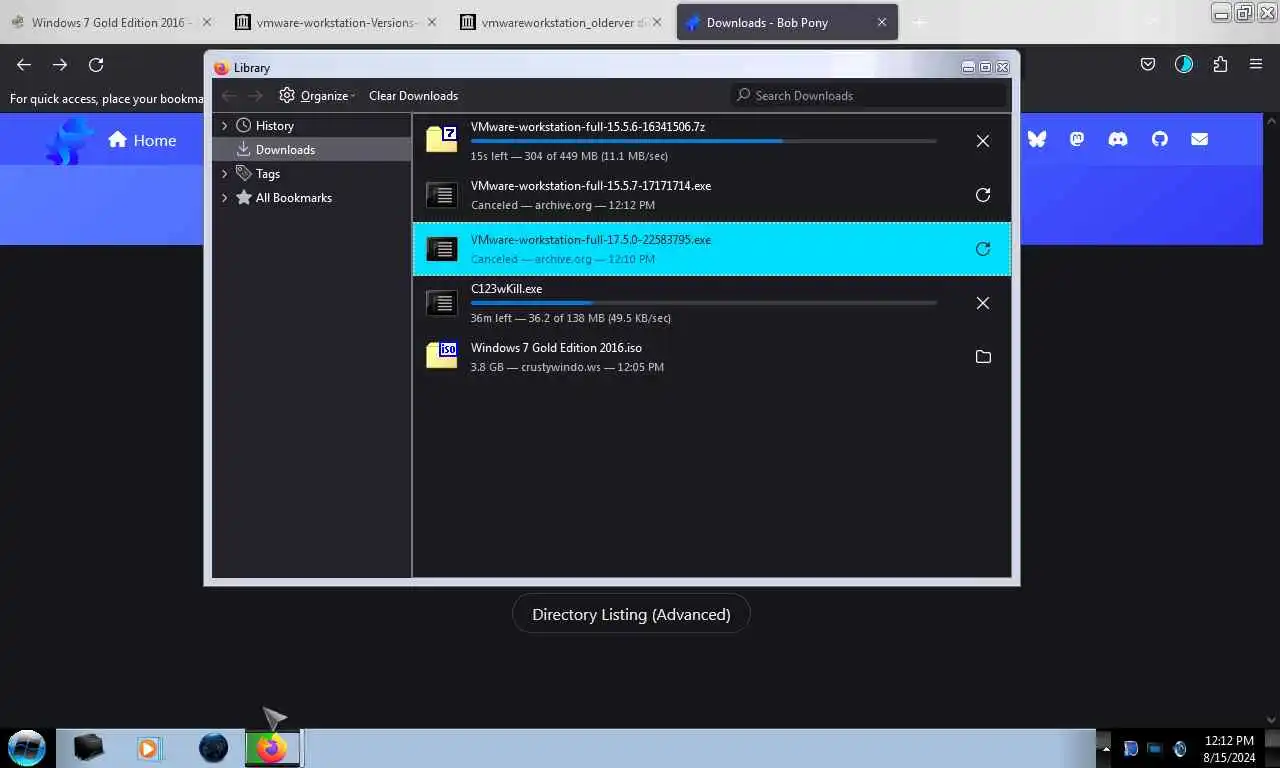Image resolution: width=1280 pixels, height=768 pixels.
Task: Focus the Search Downloads field
Action: [868, 95]
